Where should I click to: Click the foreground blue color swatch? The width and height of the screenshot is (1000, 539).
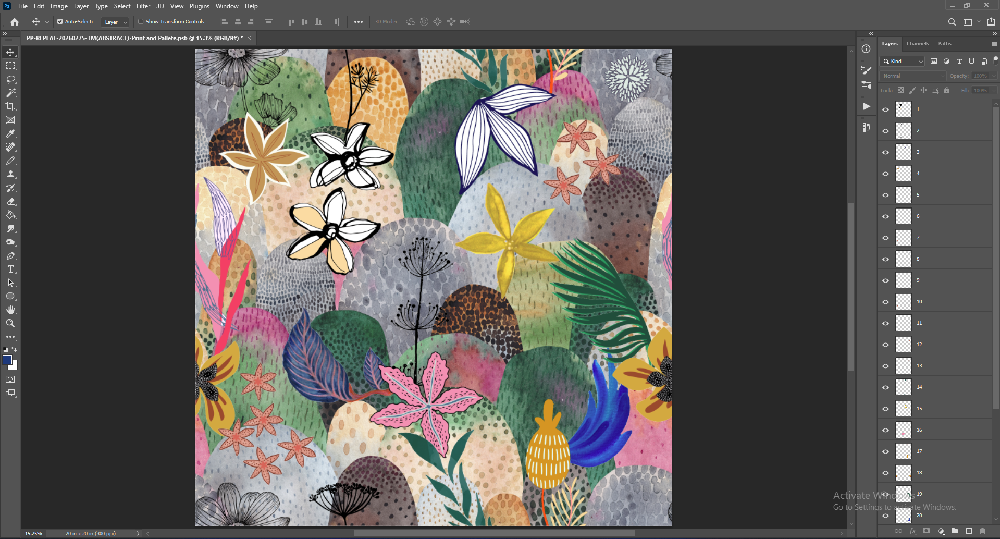pos(7,360)
